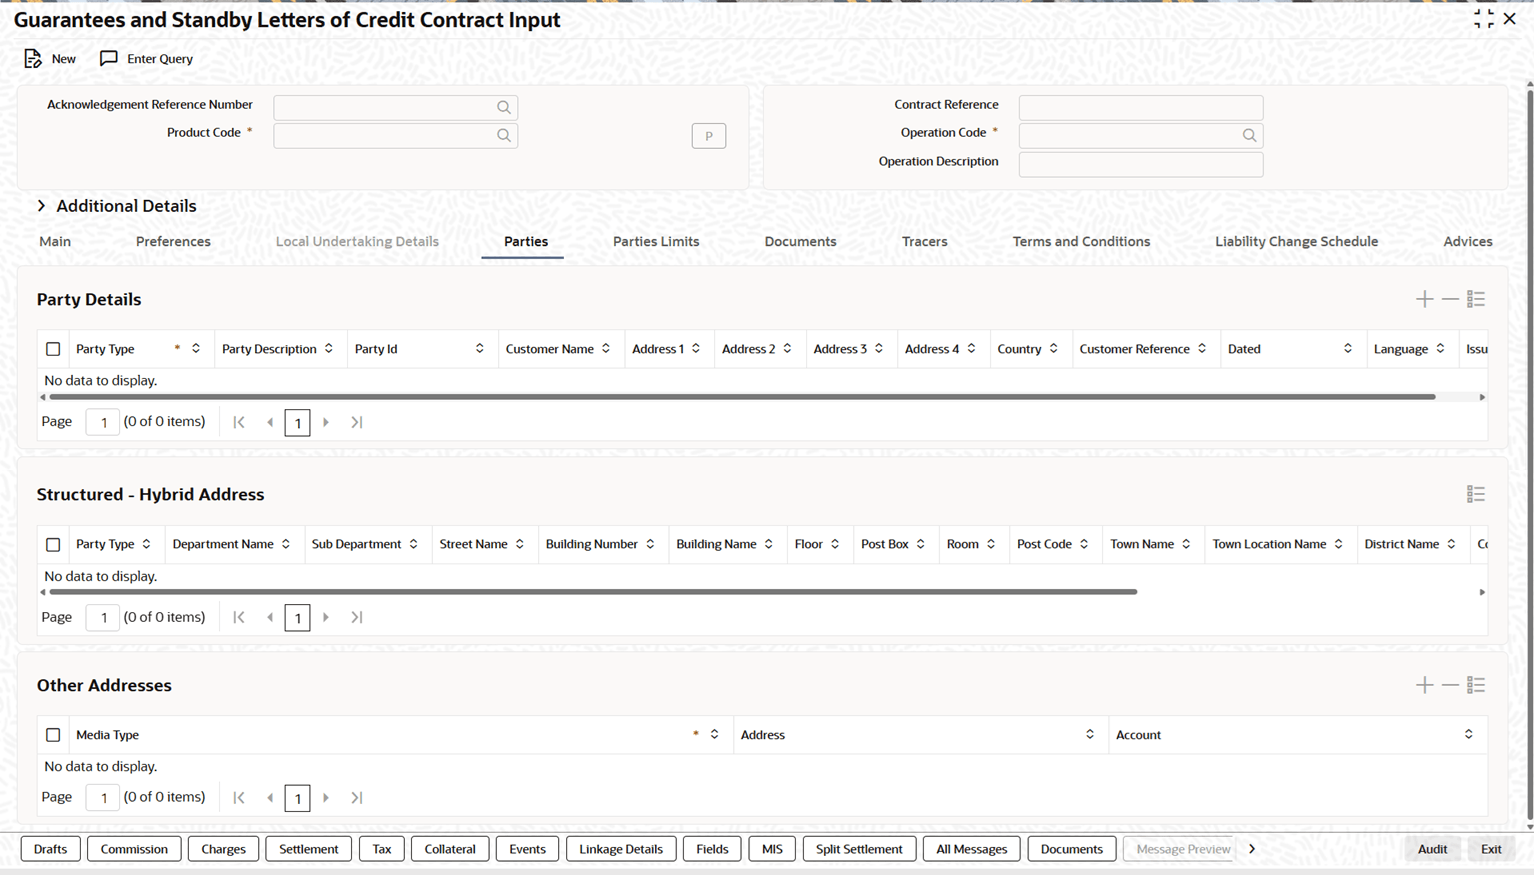This screenshot has width=1537, height=877.
Task: Open Product Code search lookup
Action: tap(504, 135)
